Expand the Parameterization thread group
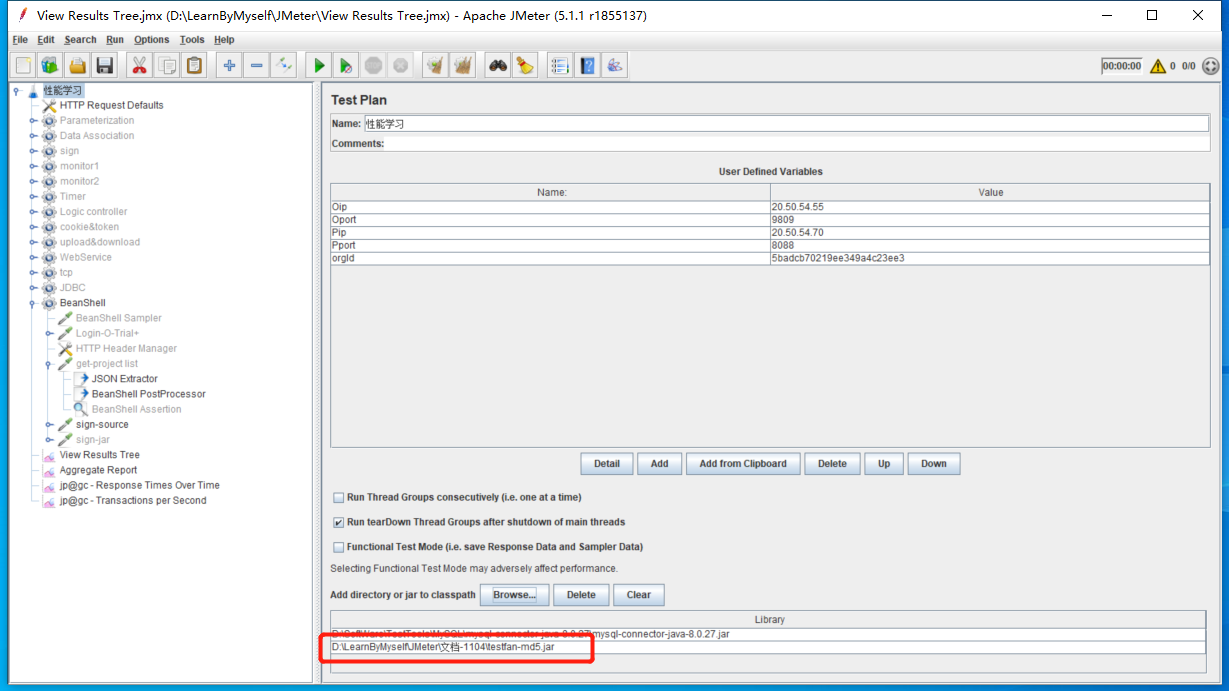 pos(33,120)
